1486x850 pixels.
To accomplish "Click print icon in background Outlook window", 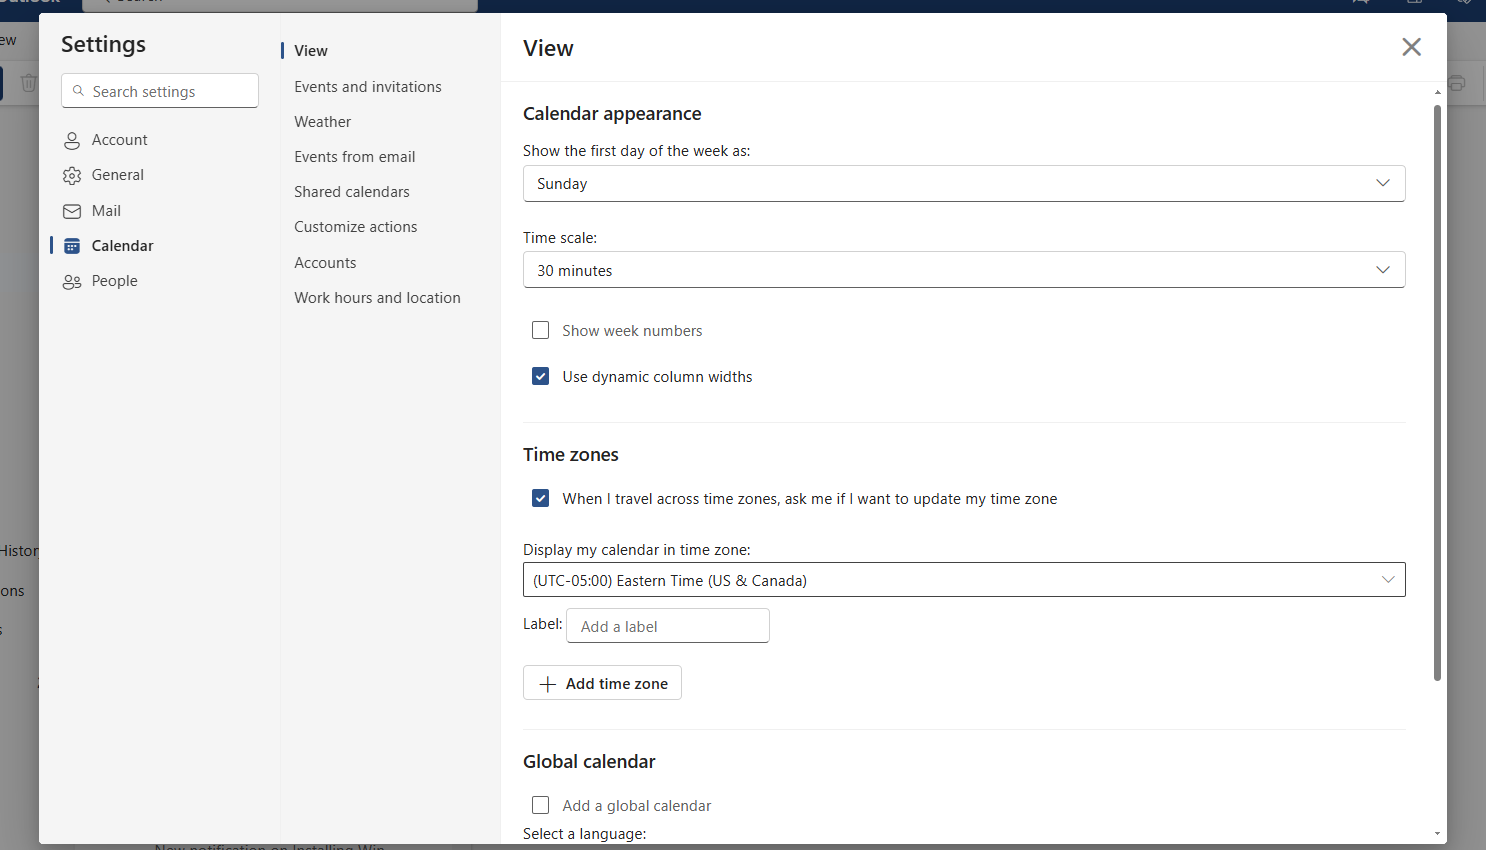I will 1456,83.
